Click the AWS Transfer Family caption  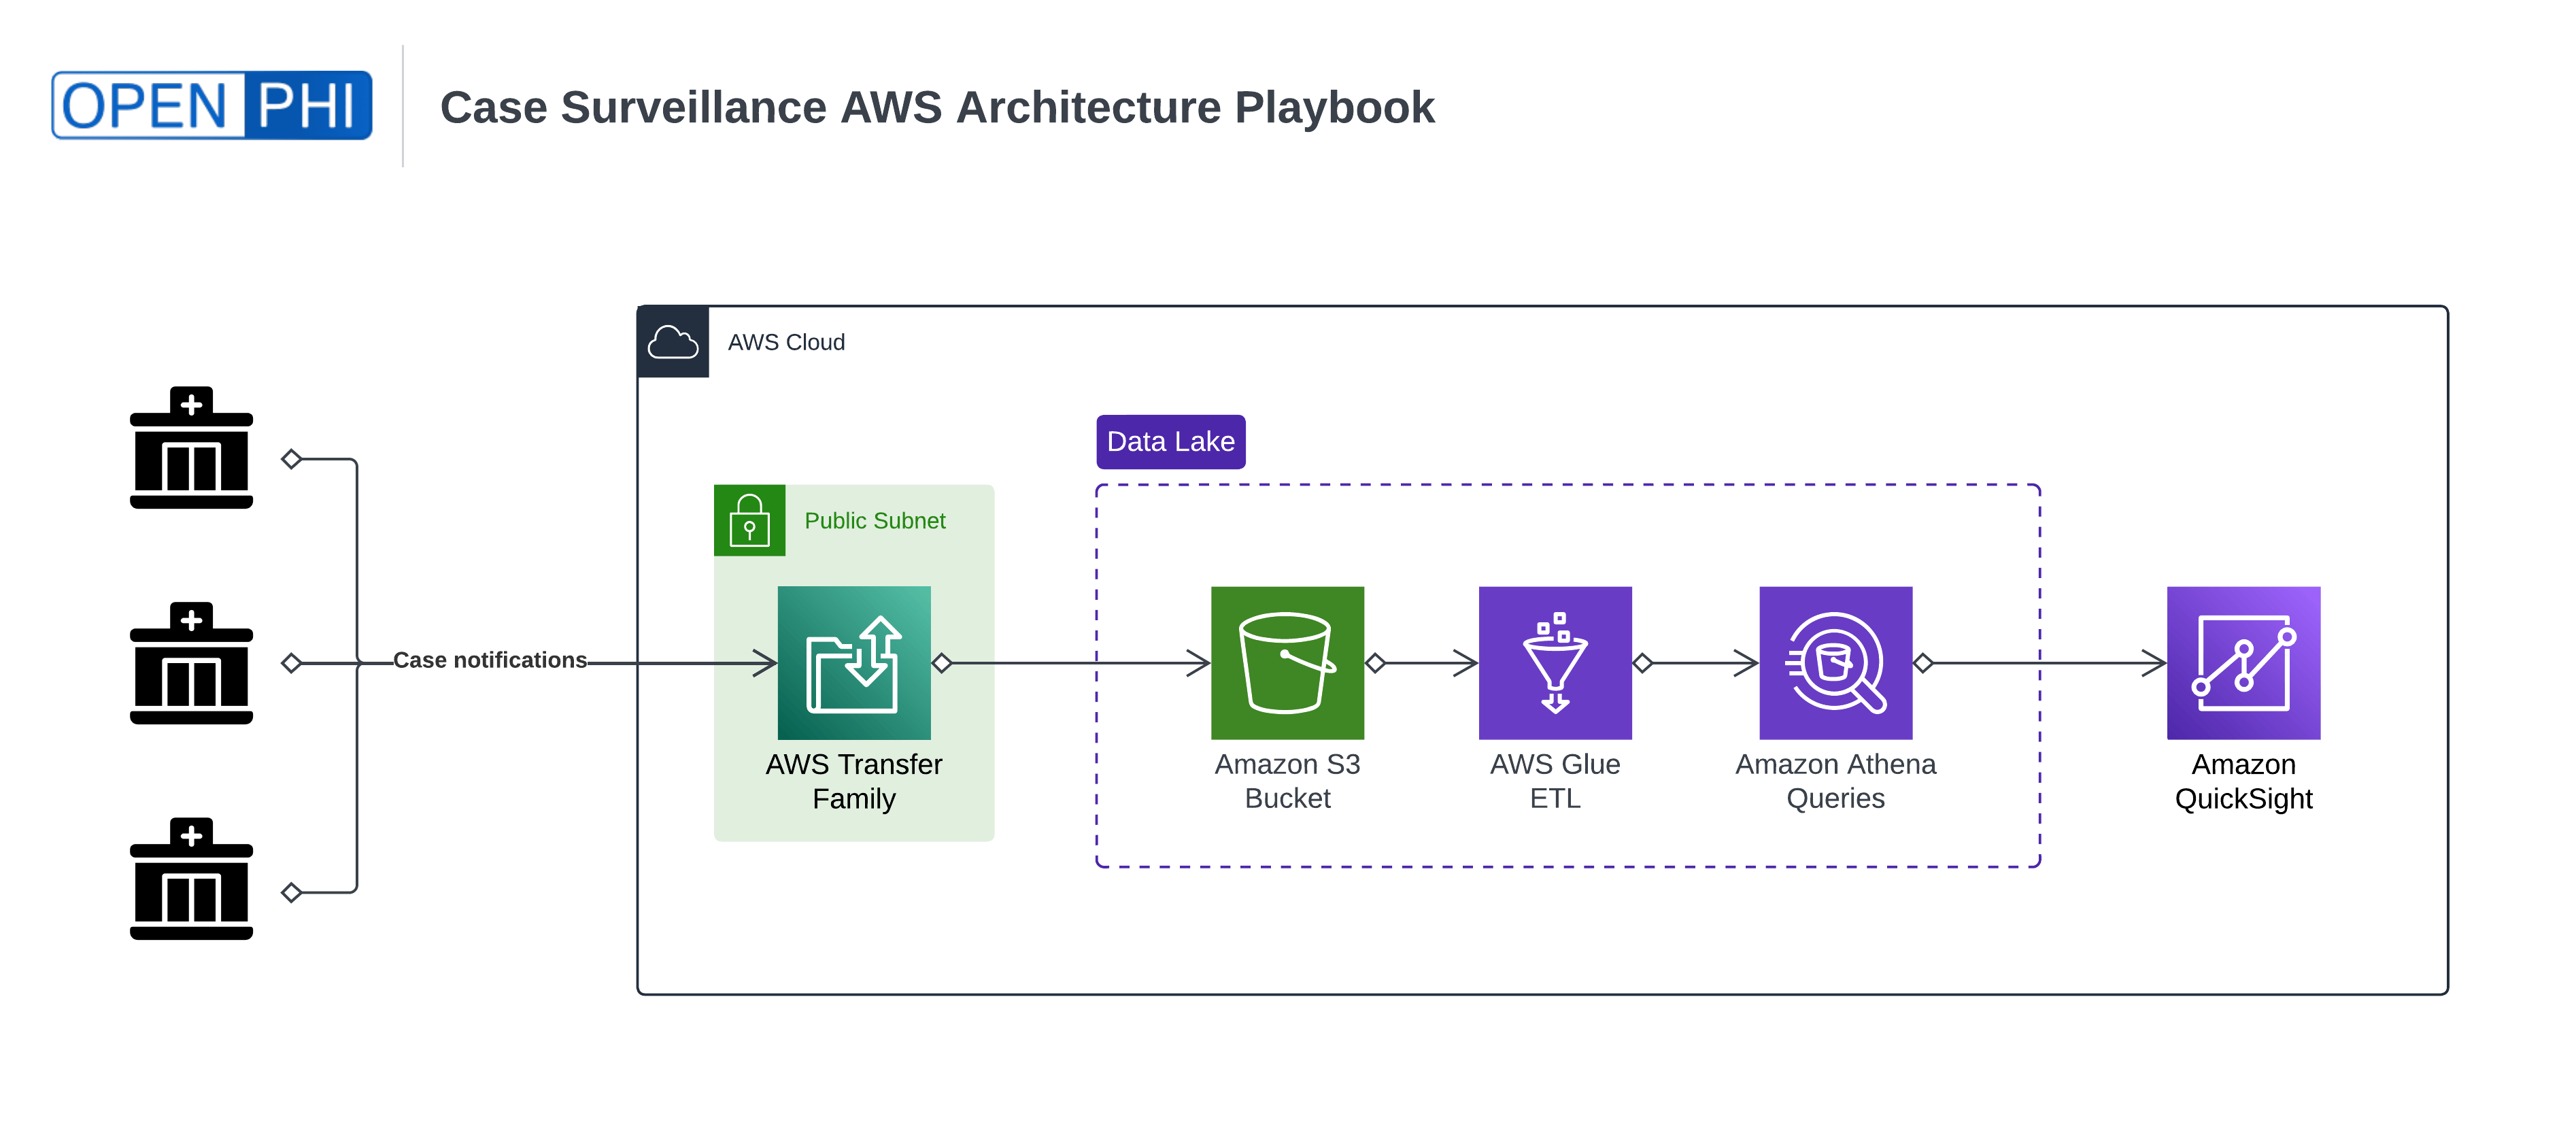tap(854, 781)
